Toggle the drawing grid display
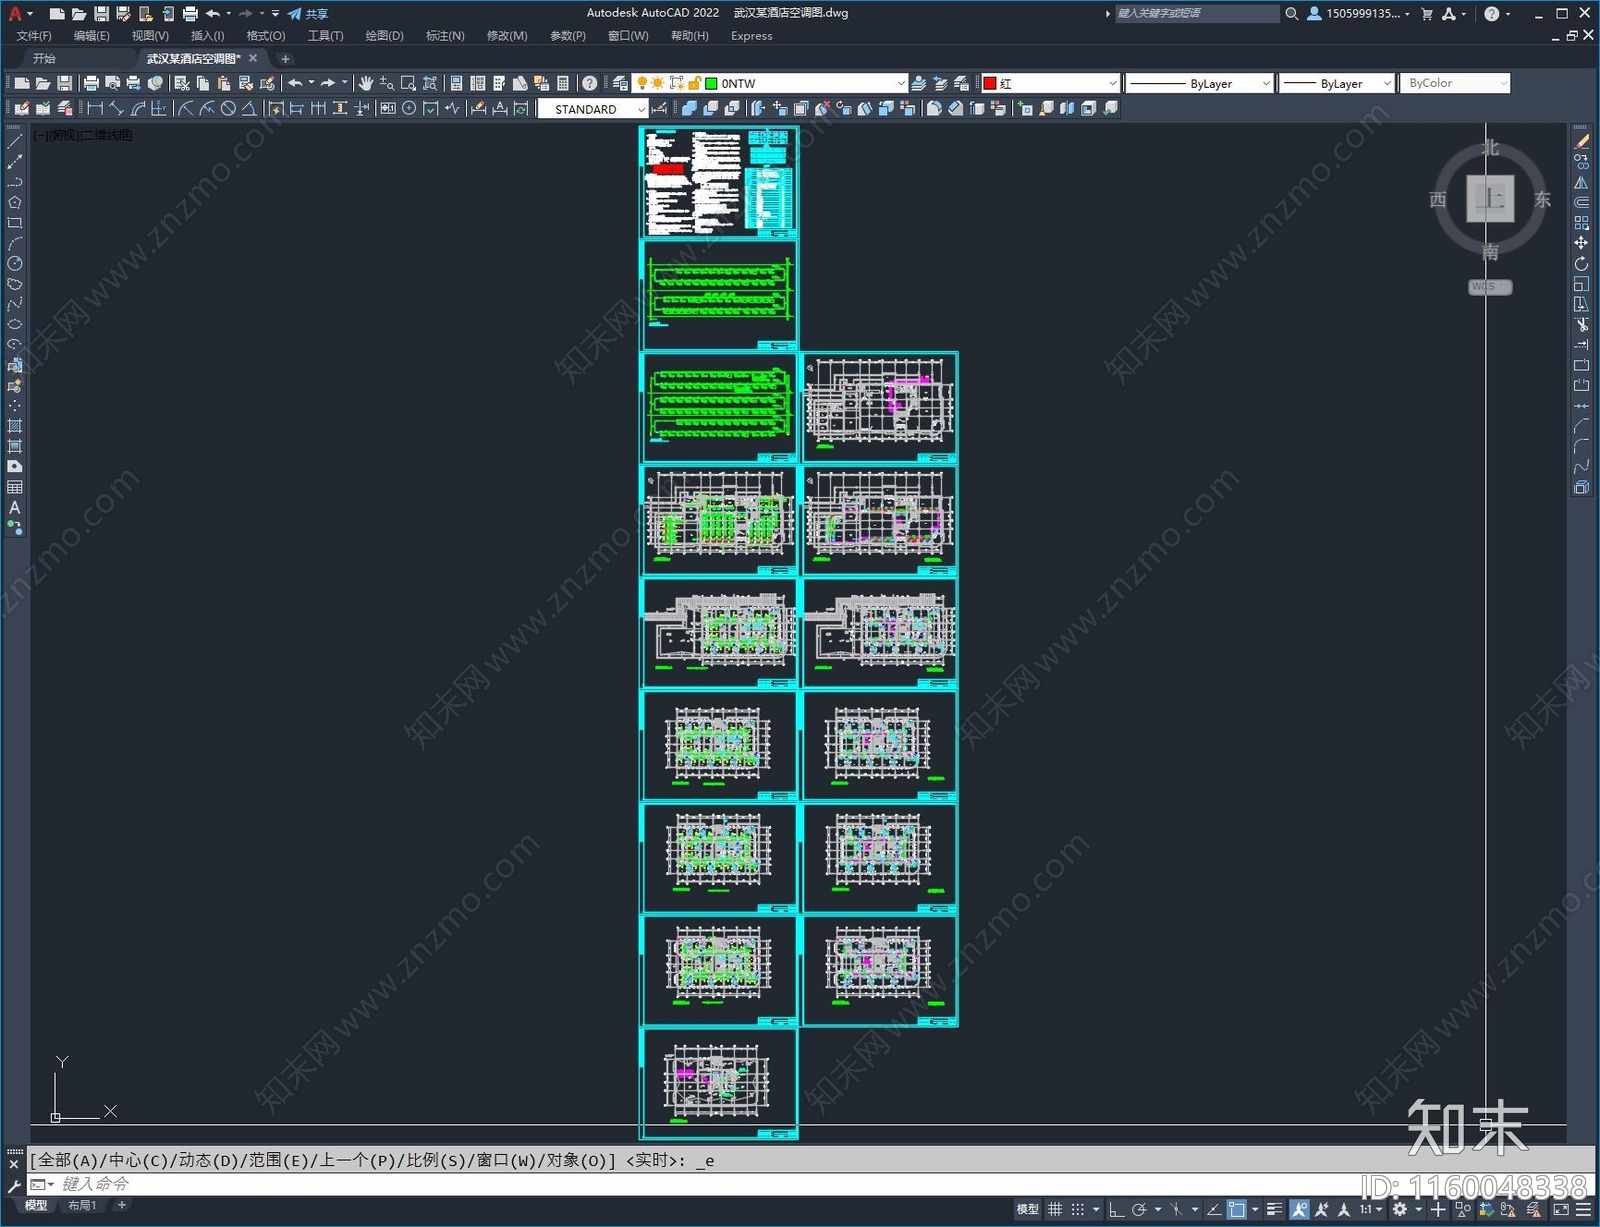Screen dimensions: 1600x1227 1055,1210
